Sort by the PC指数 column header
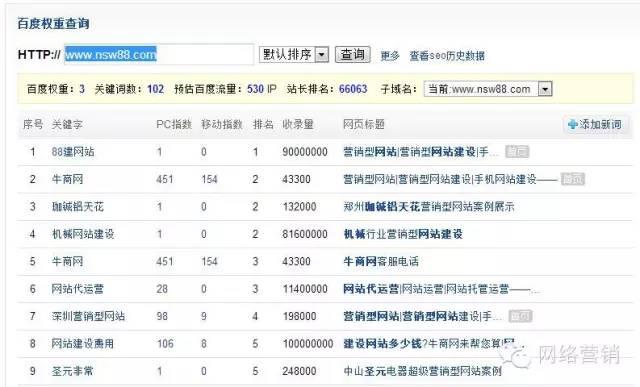Image resolution: width=640 pixels, height=387 pixels. 174,125
